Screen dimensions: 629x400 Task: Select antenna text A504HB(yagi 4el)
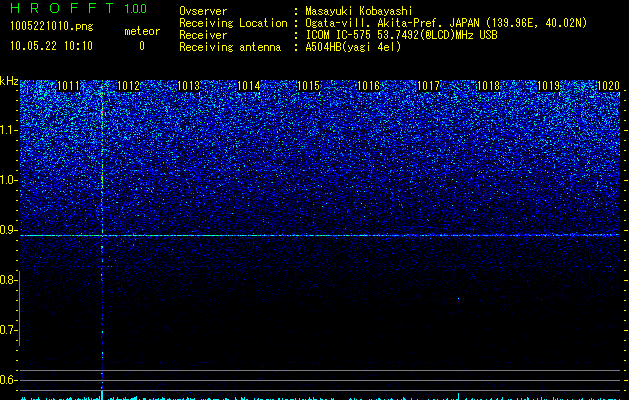pos(353,47)
